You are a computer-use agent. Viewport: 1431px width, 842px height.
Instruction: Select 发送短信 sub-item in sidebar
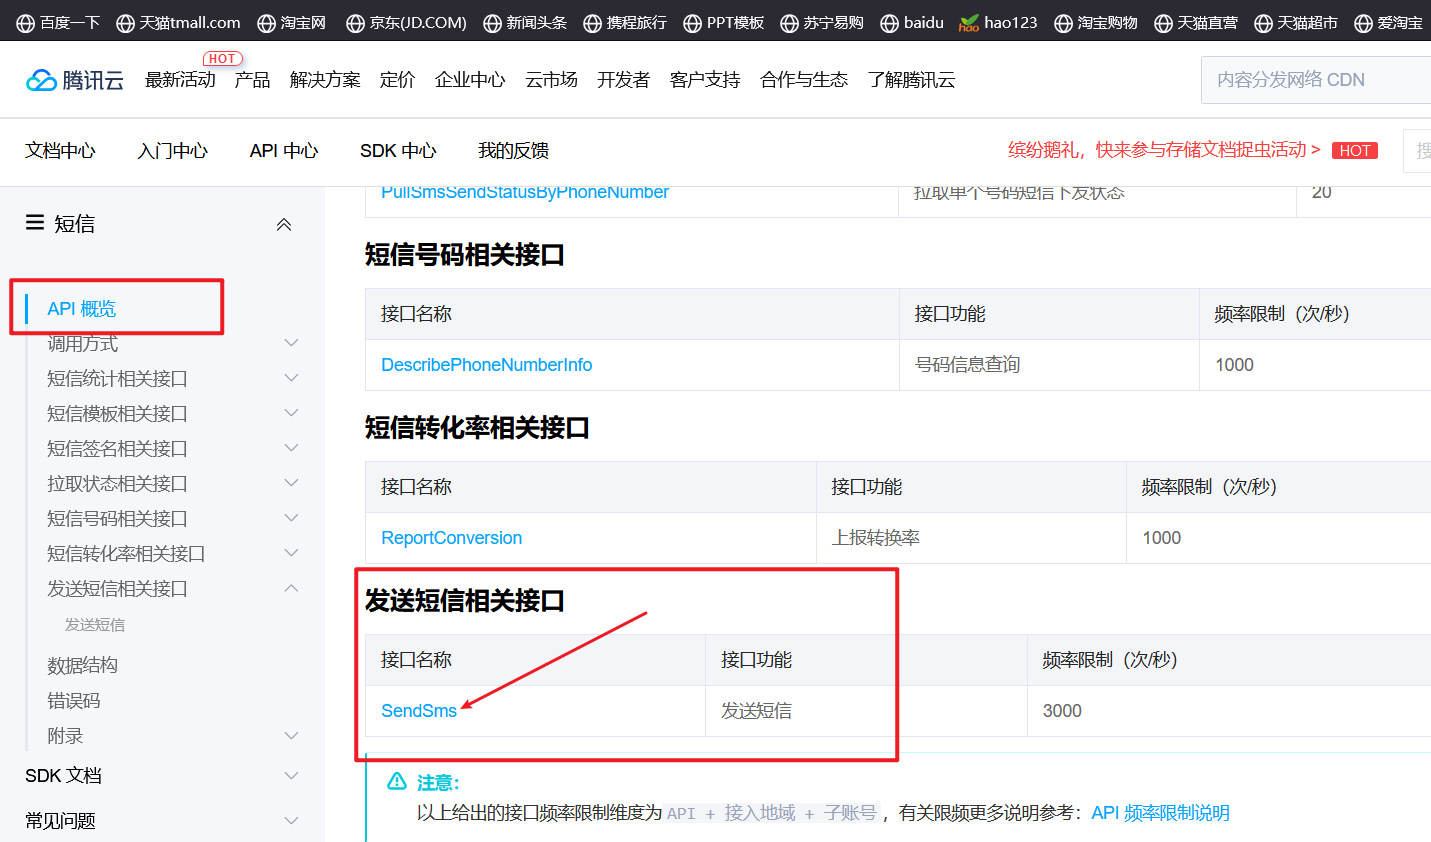click(95, 625)
